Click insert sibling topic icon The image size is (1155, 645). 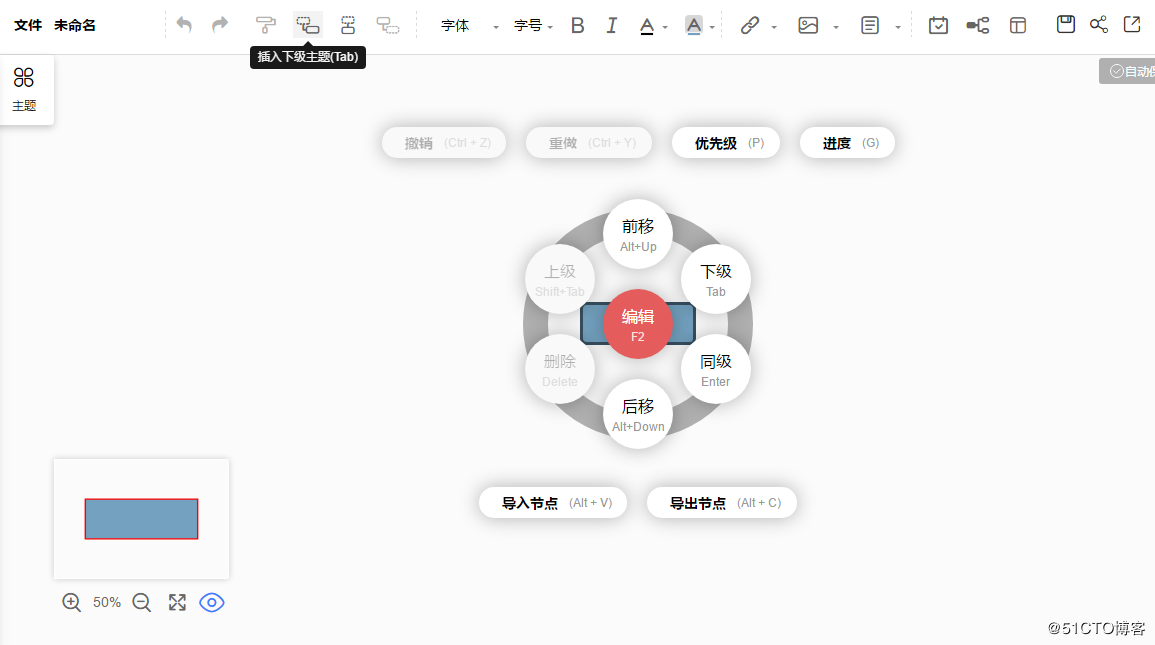[348, 25]
